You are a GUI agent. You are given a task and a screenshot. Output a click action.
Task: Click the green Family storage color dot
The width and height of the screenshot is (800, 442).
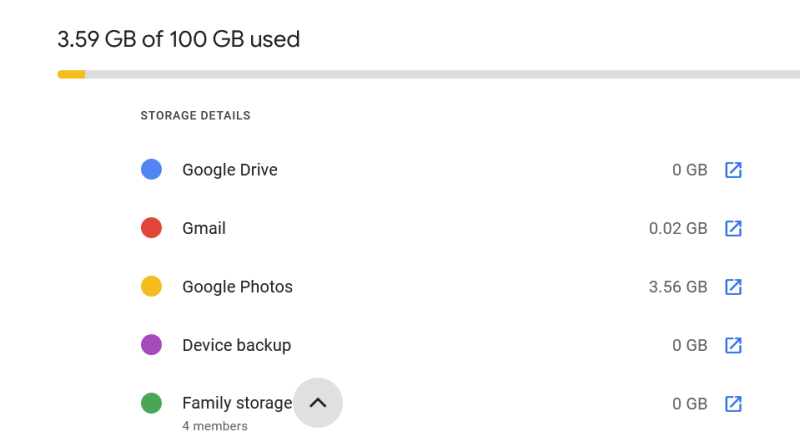[151, 404]
